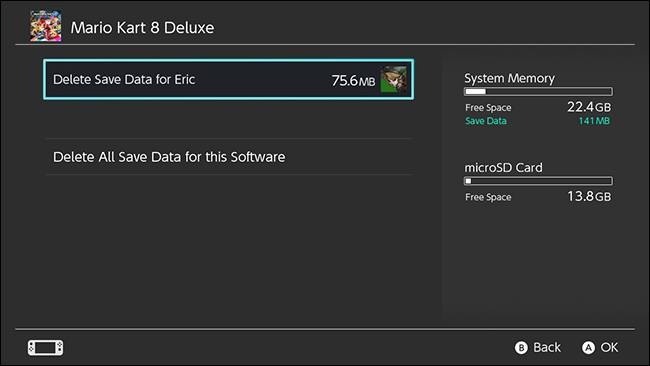
Task: Click Eric's user avatar icon
Action: [x=393, y=79]
